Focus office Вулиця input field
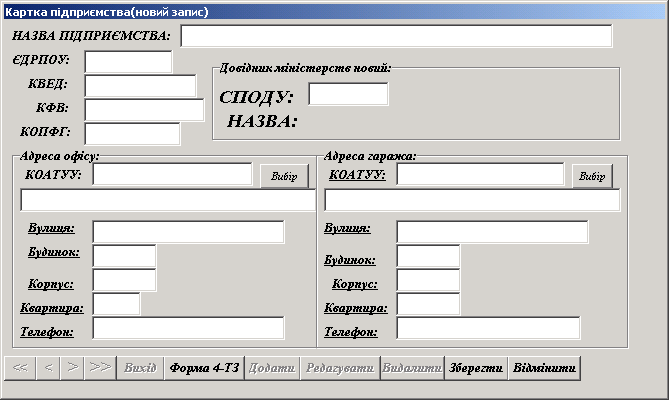The height and width of the screenshot is (400, 669). [x=188, y=232]
